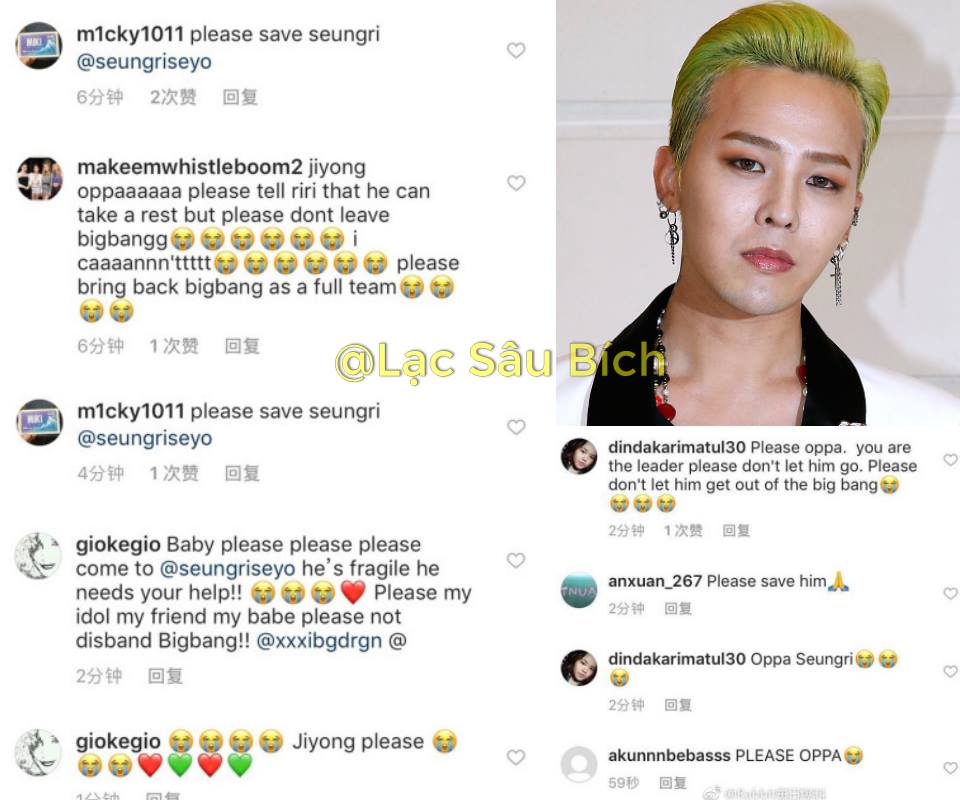
Task: Tap the heart on makeemwhistleboom2's comment
Action: click(x=516, y=183)
